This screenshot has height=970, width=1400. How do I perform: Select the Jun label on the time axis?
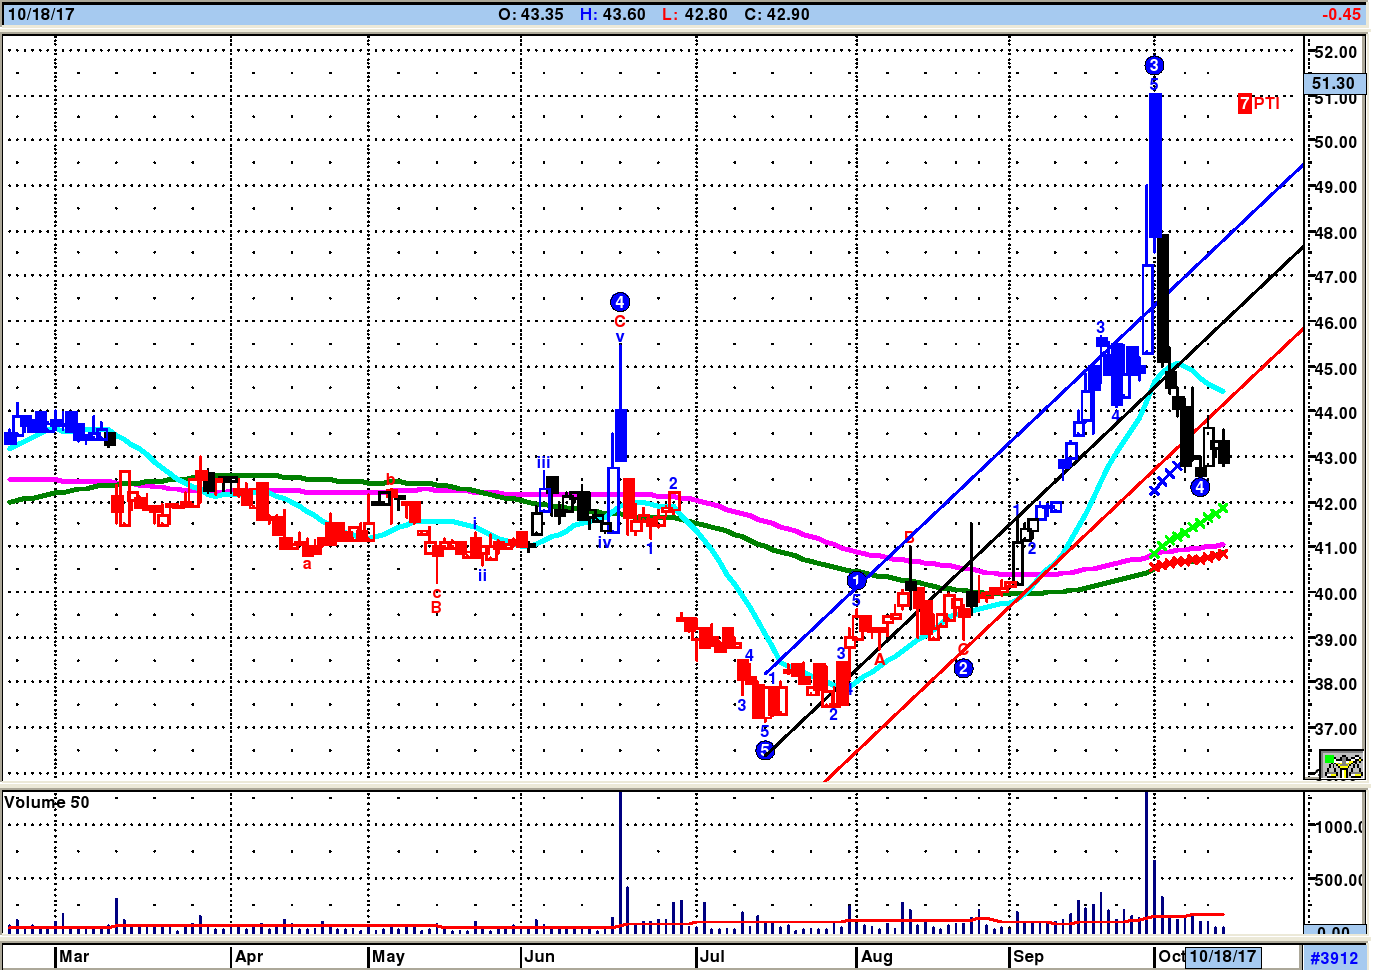pyautogui.click(x=539, y=956)
